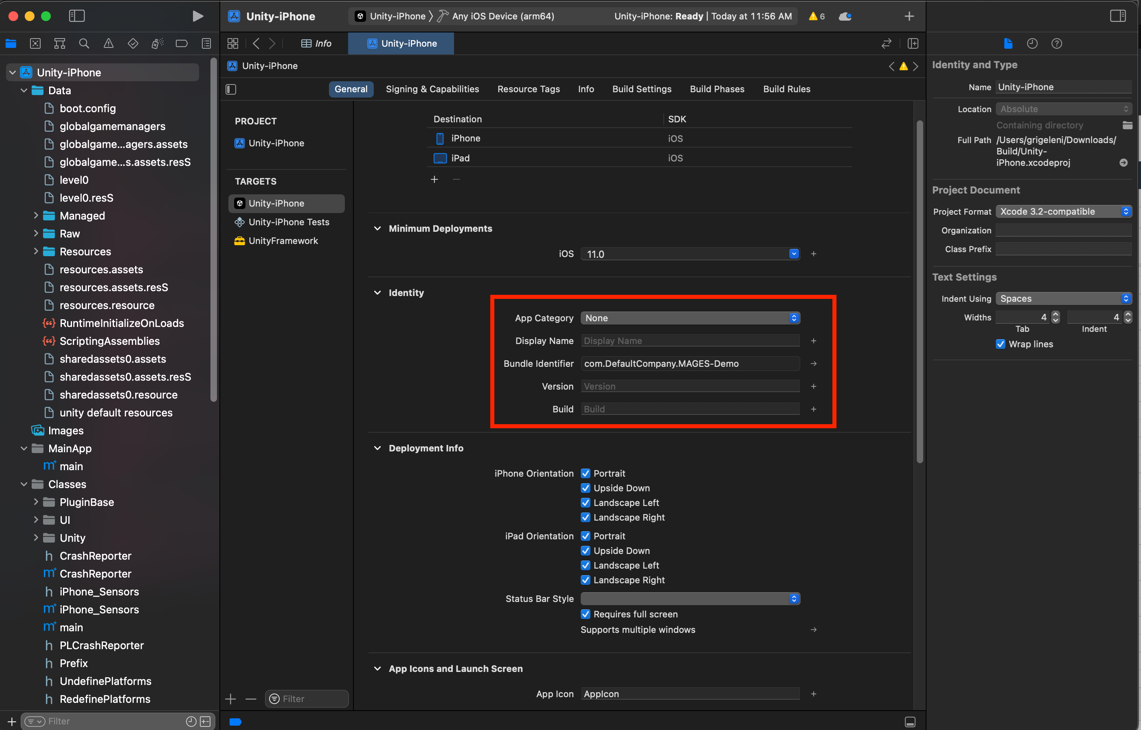Switch to the Build Settings tab
This screenshot has width=1141, height=730.
point(641,89)
